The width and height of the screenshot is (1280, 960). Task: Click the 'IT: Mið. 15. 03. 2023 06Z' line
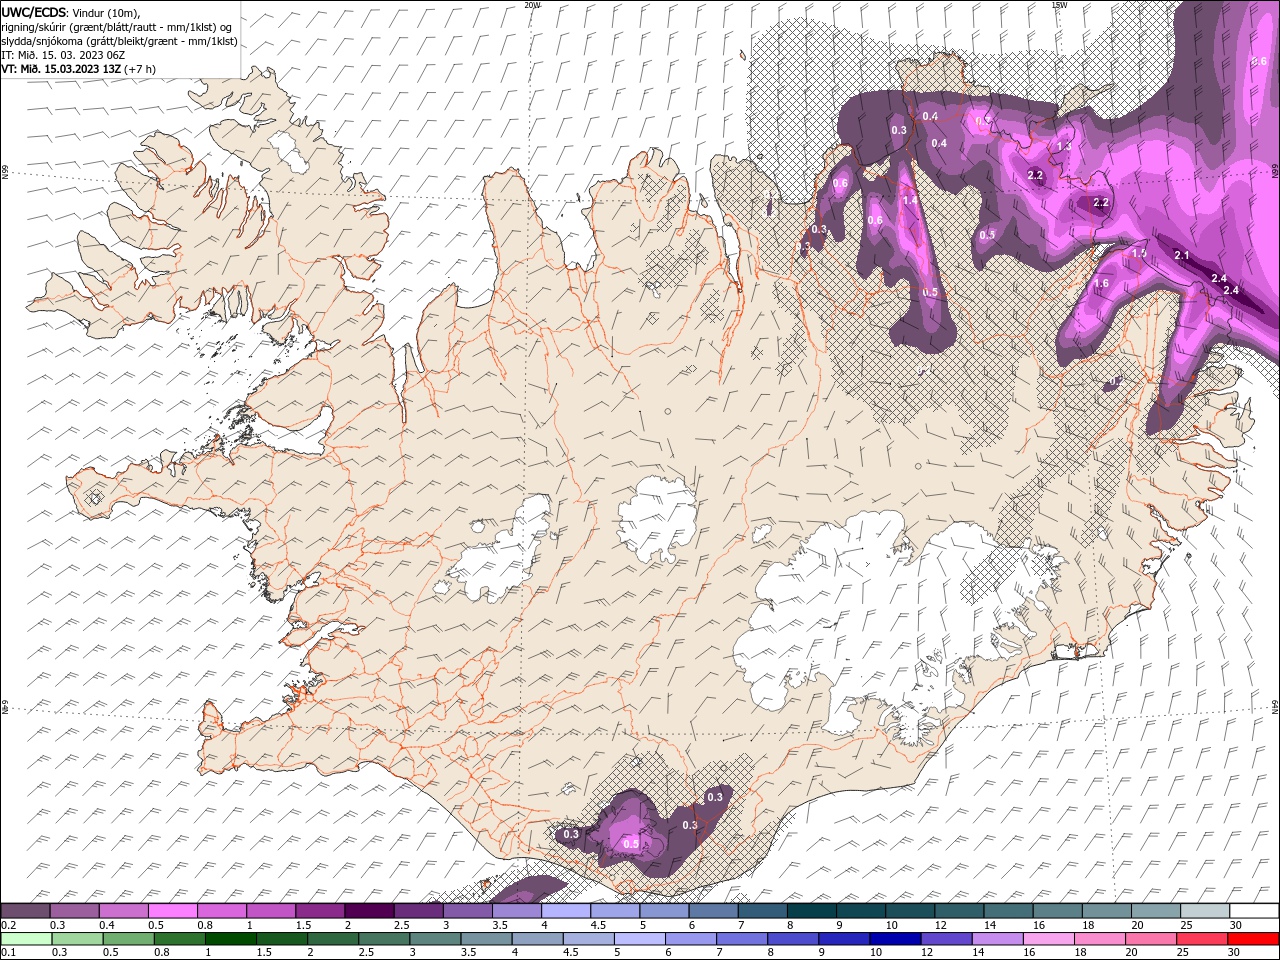[63, 55]
